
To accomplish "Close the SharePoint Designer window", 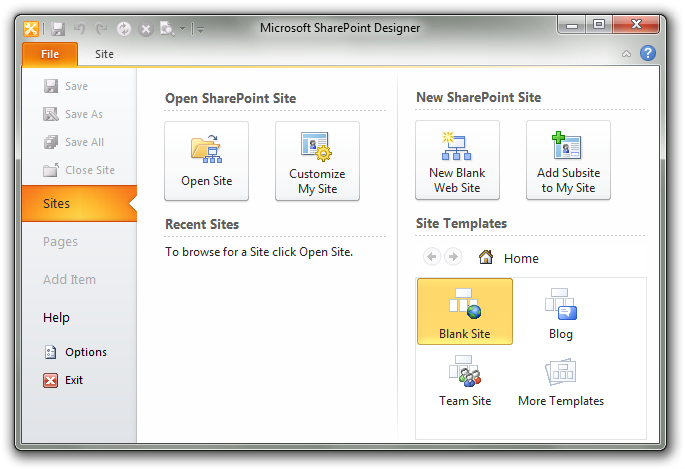I will pos(636,24).
